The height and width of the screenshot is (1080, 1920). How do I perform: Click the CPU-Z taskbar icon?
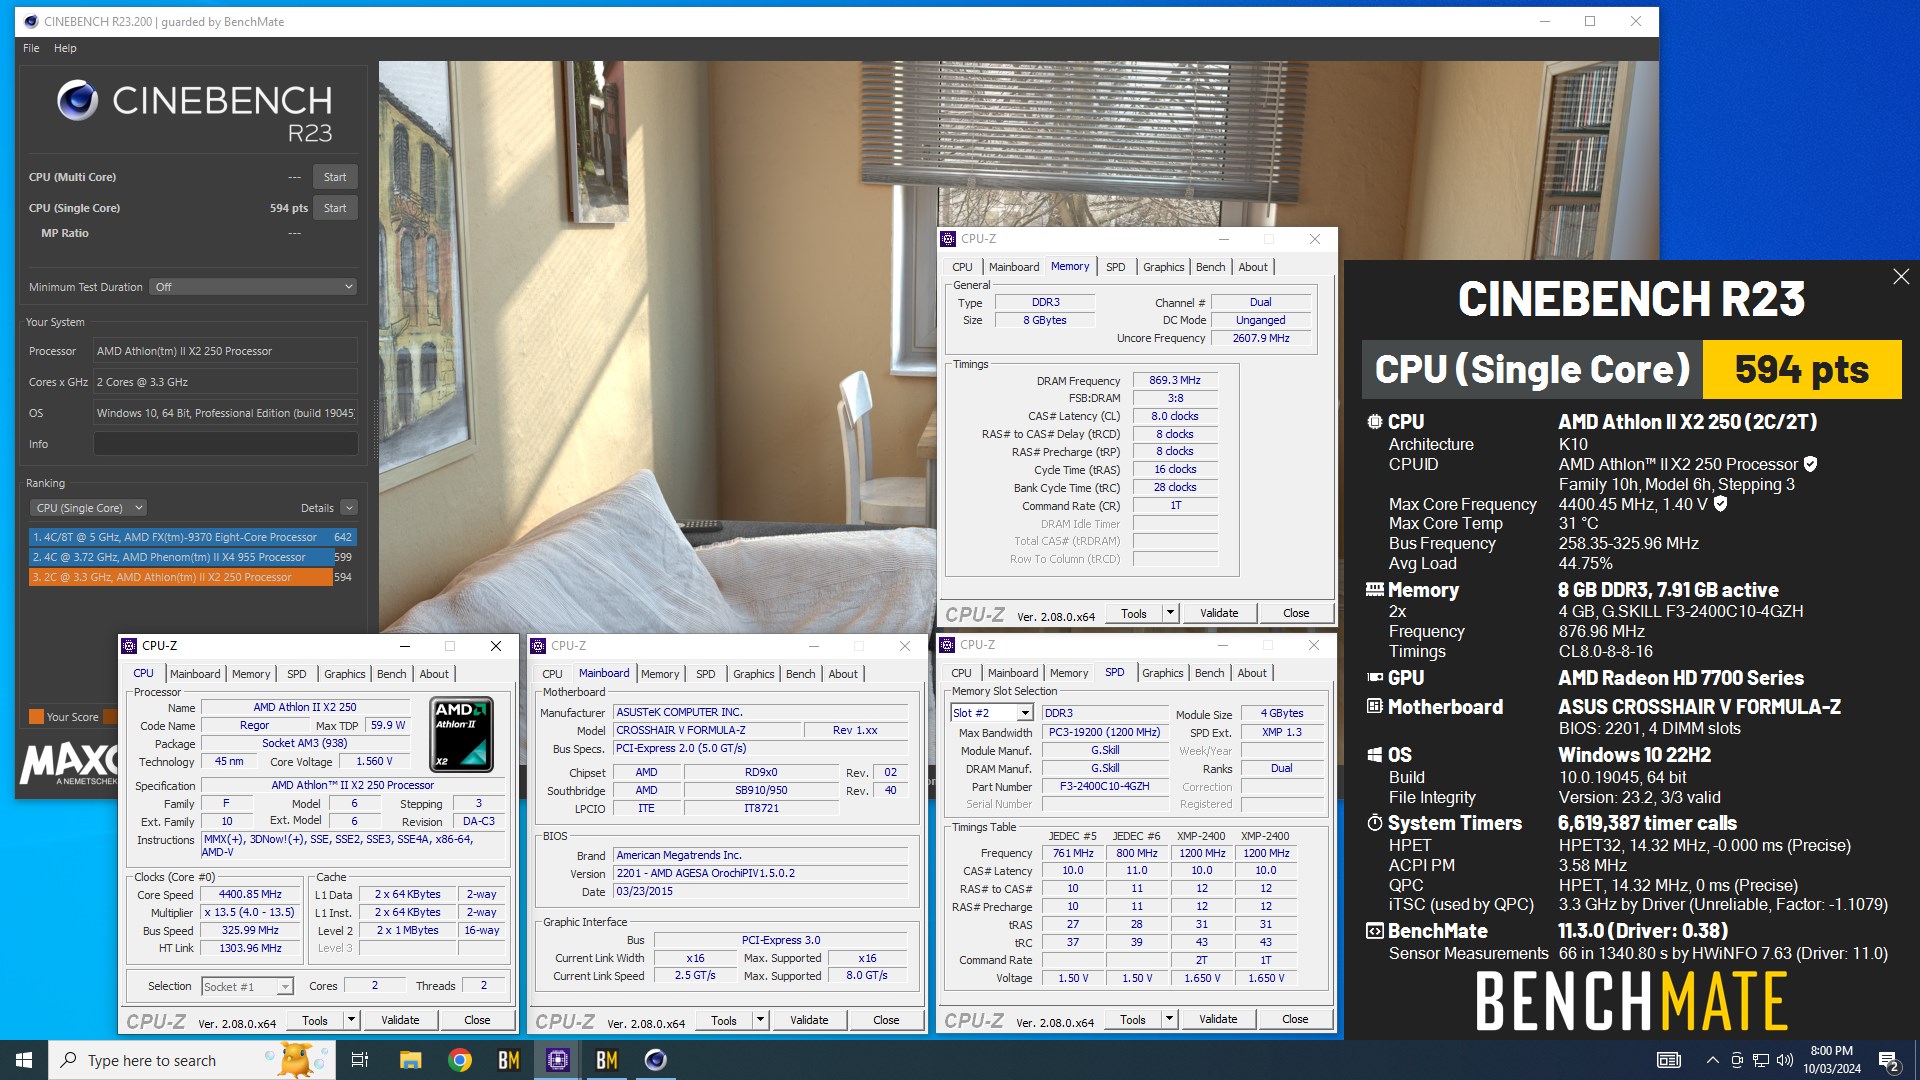pos(558,1060)
